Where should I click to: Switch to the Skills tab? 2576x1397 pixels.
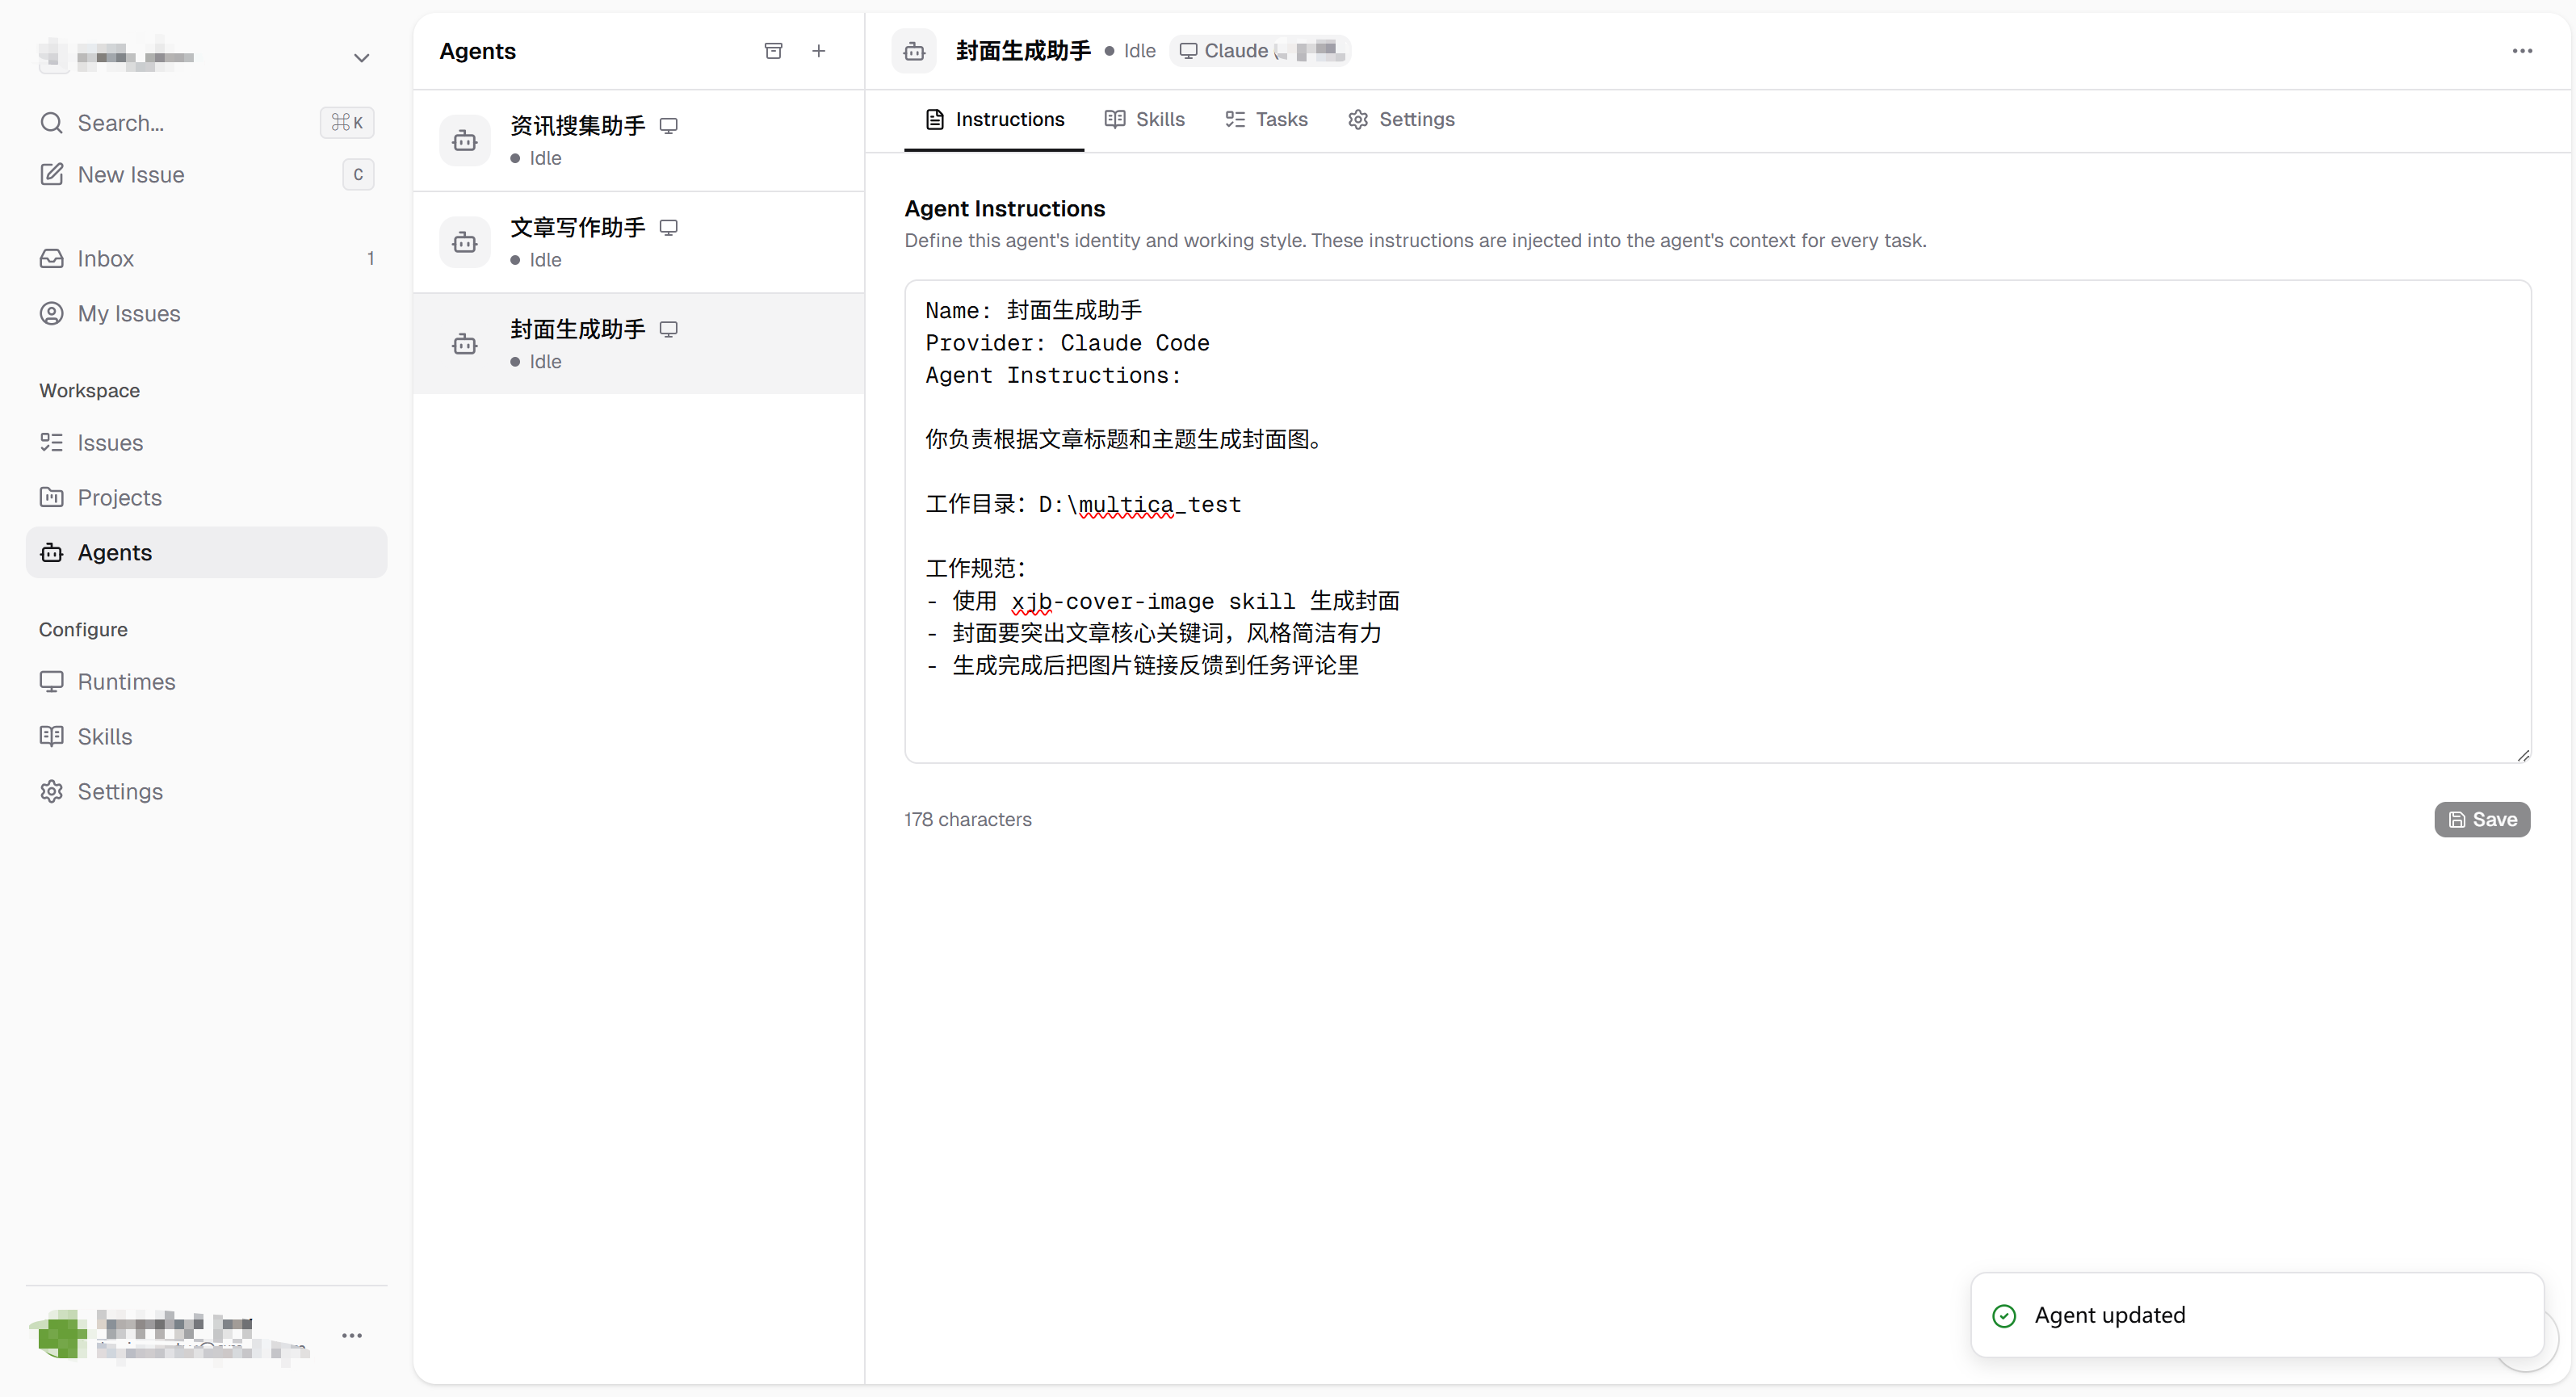point(1145,120)
